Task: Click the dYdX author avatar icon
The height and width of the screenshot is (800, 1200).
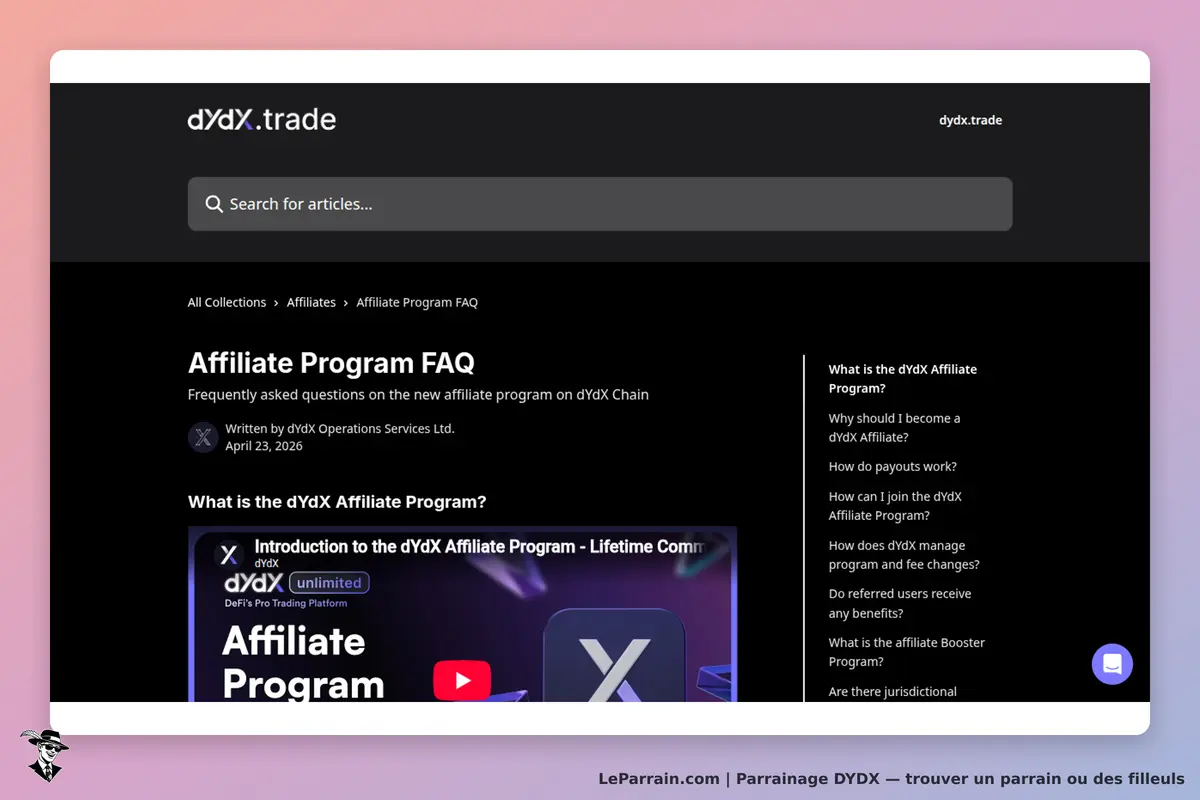Action: tap(203, 437)
